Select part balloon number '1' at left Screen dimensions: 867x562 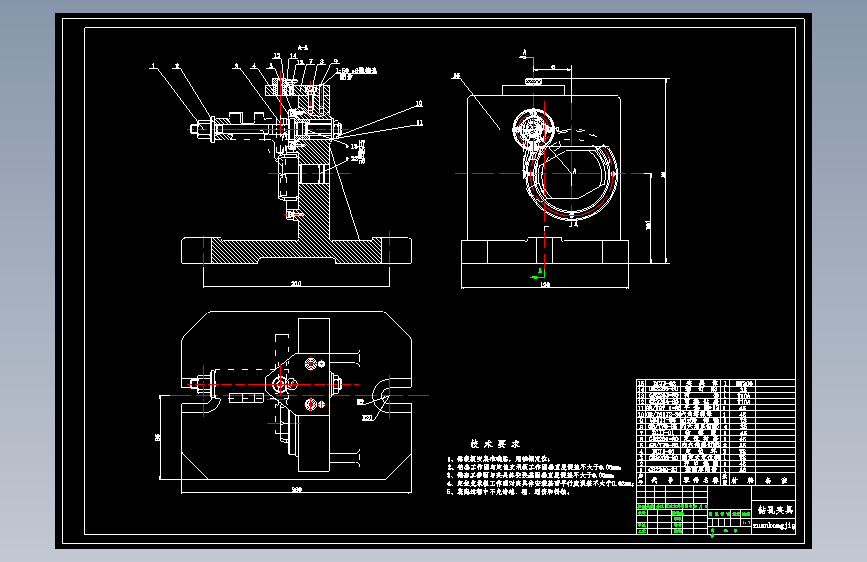point(153,66)
